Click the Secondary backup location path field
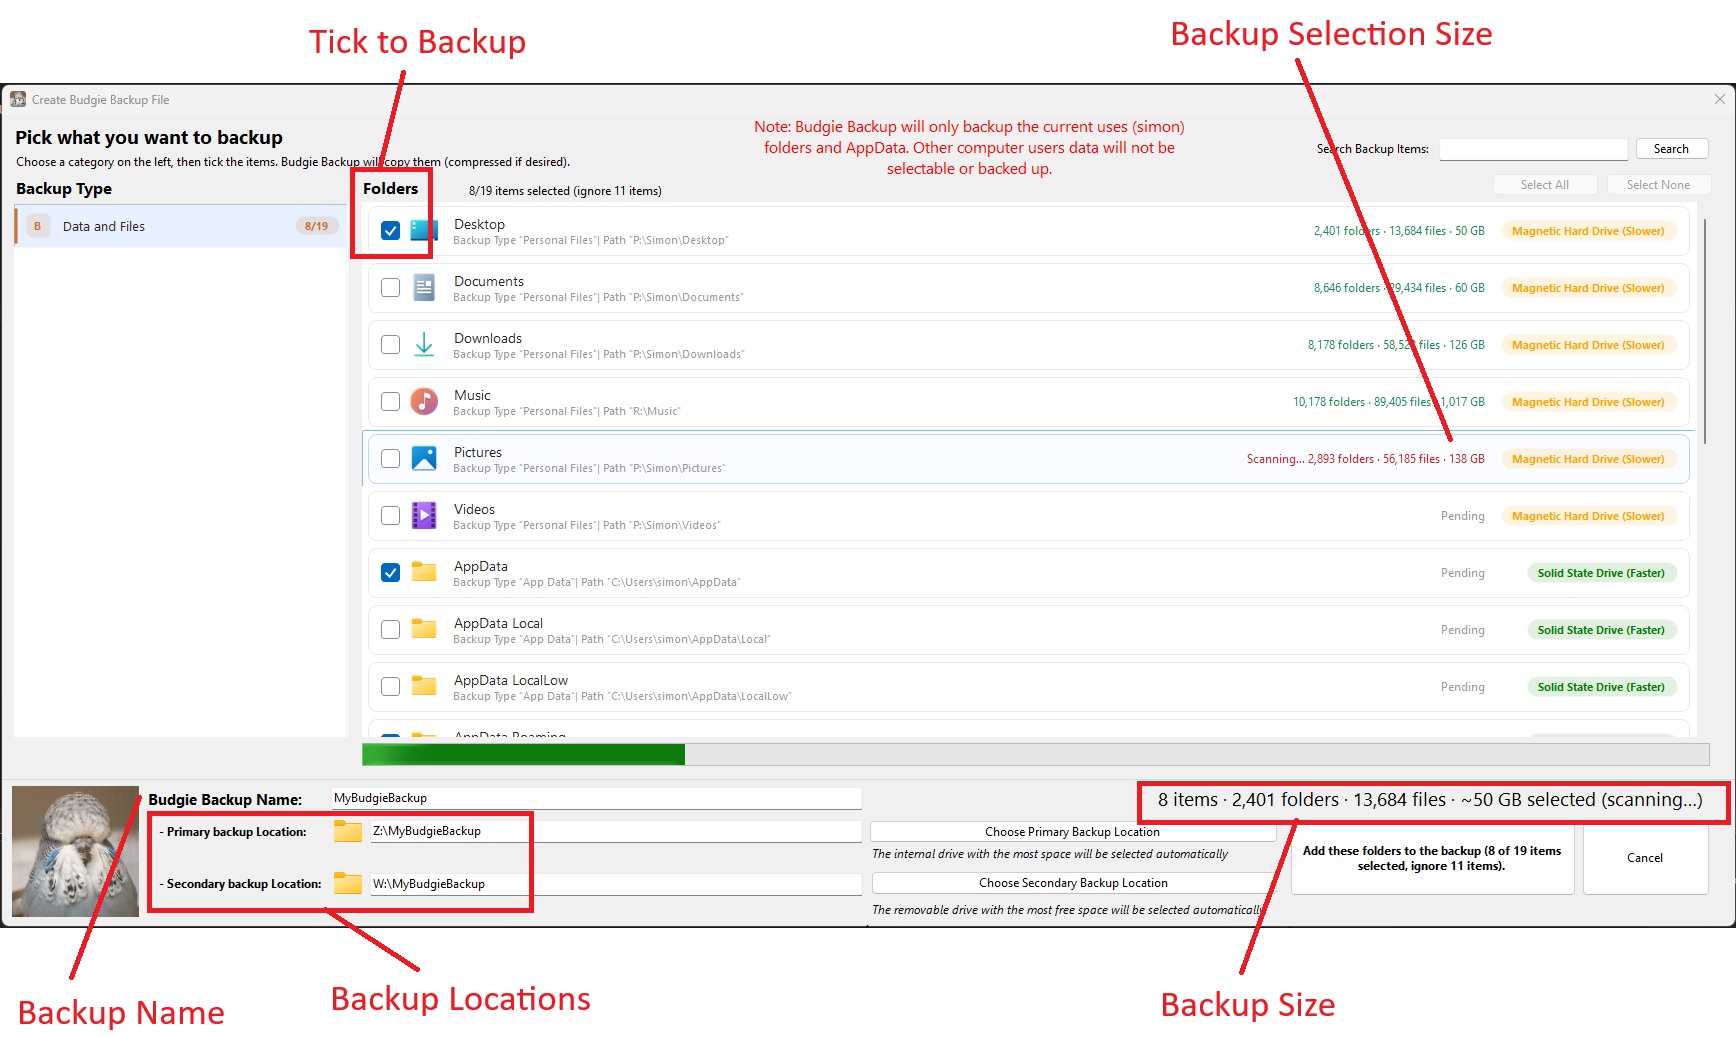The height and width of the screenshot is (1037, 1736). tap(616, 884)
